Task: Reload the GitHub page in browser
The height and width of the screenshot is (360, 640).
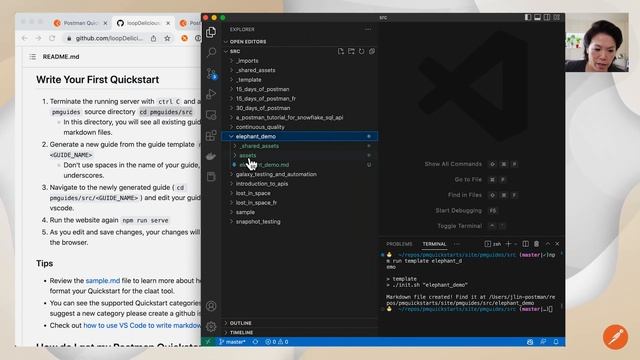Action: coord(52,38)
